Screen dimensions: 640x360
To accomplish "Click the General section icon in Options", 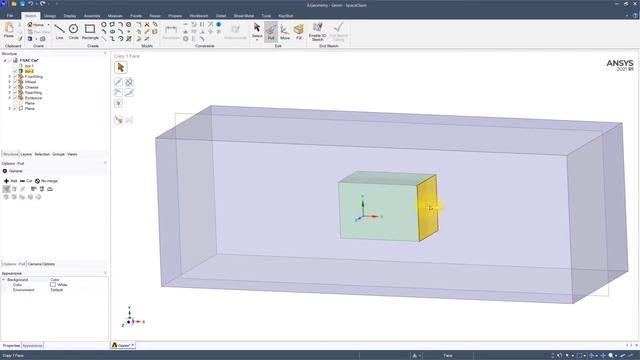I will (5, 171).
